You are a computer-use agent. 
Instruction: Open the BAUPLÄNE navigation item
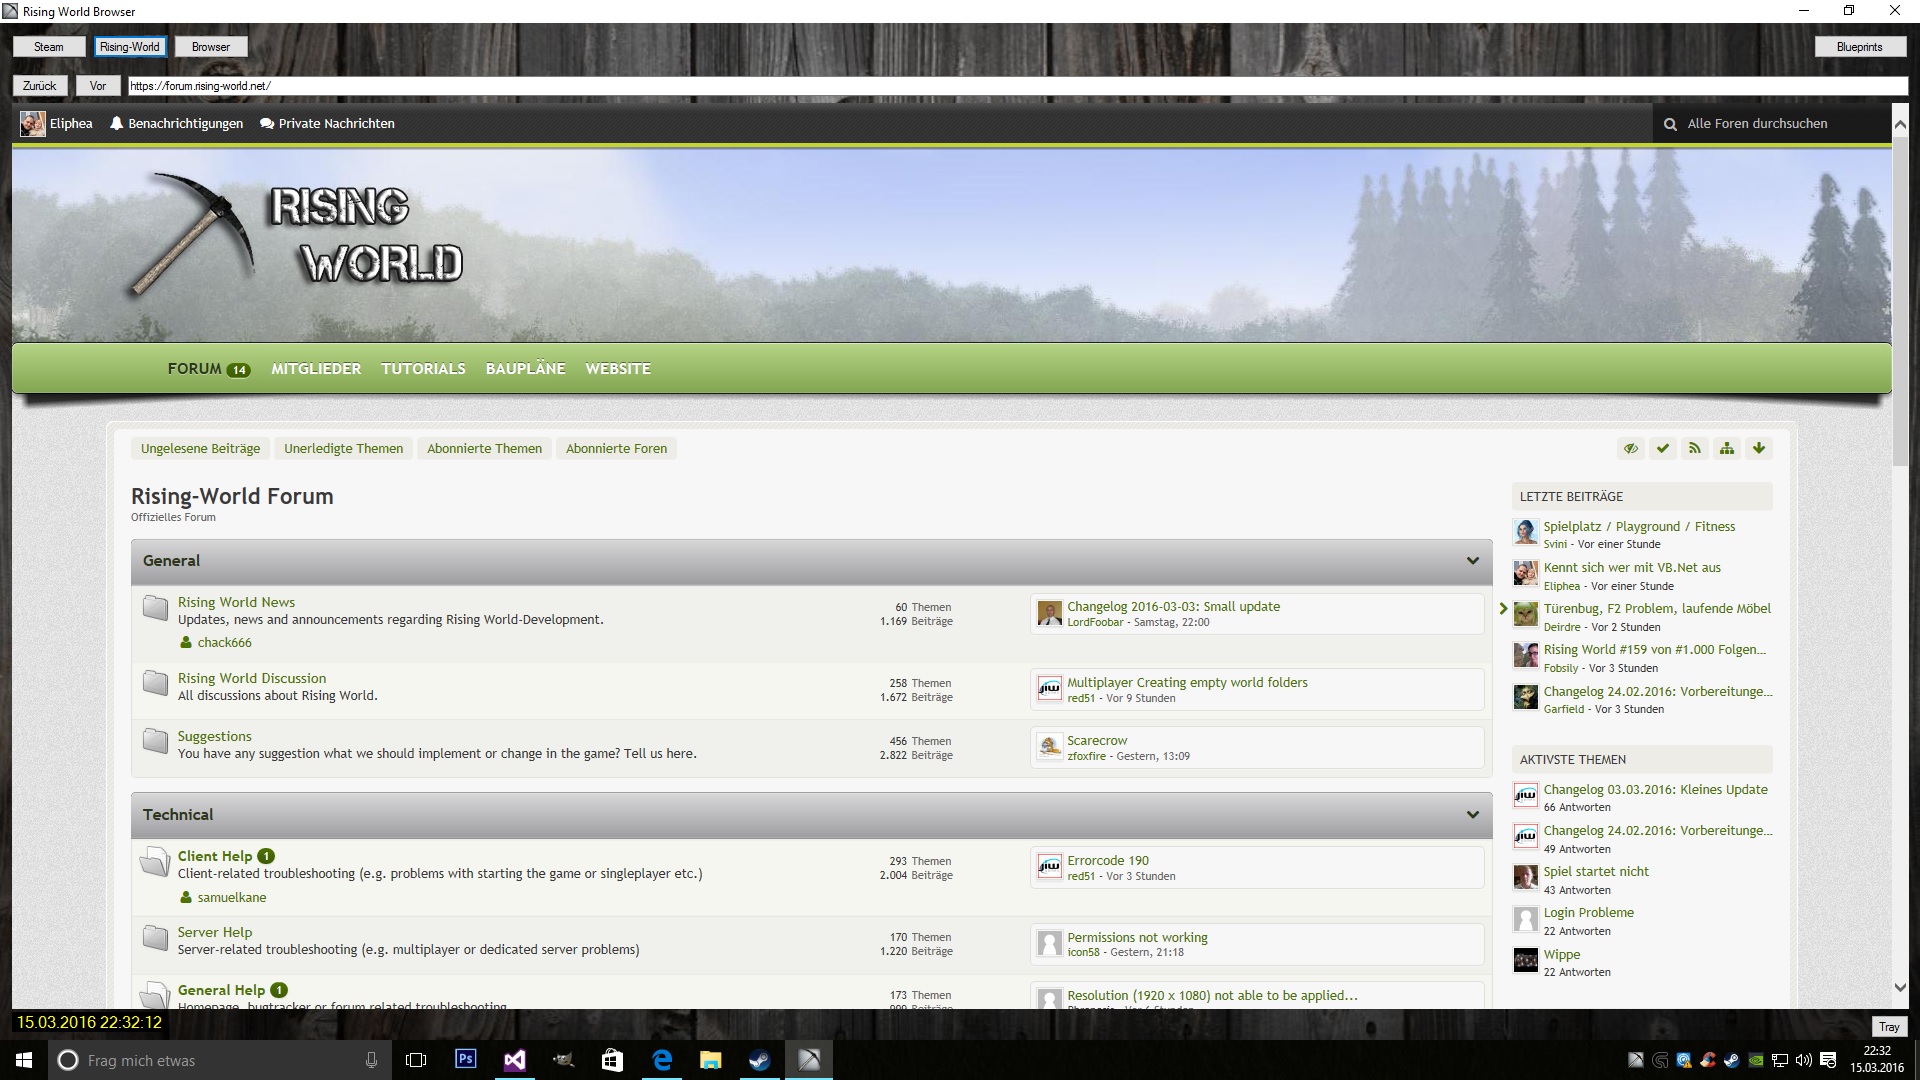point(525,369)
